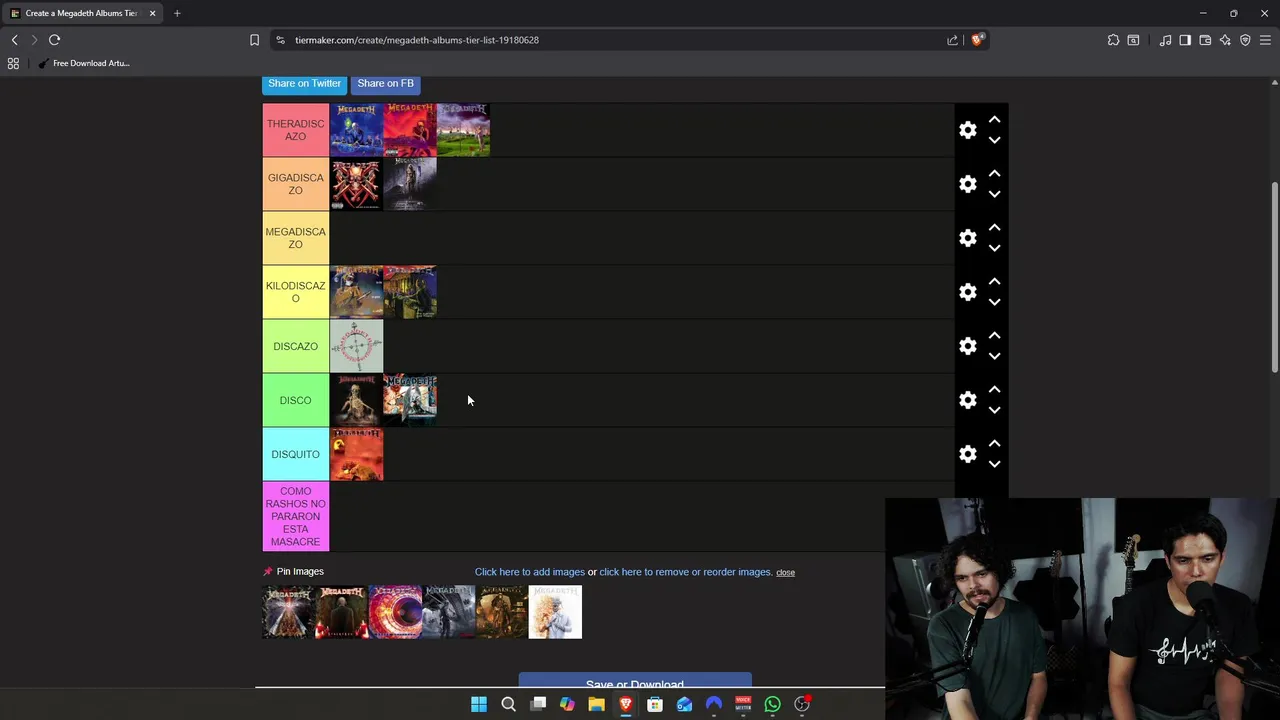Click the Share on FB button
This screenshot has width=1280, height=720.
[385, 84]
